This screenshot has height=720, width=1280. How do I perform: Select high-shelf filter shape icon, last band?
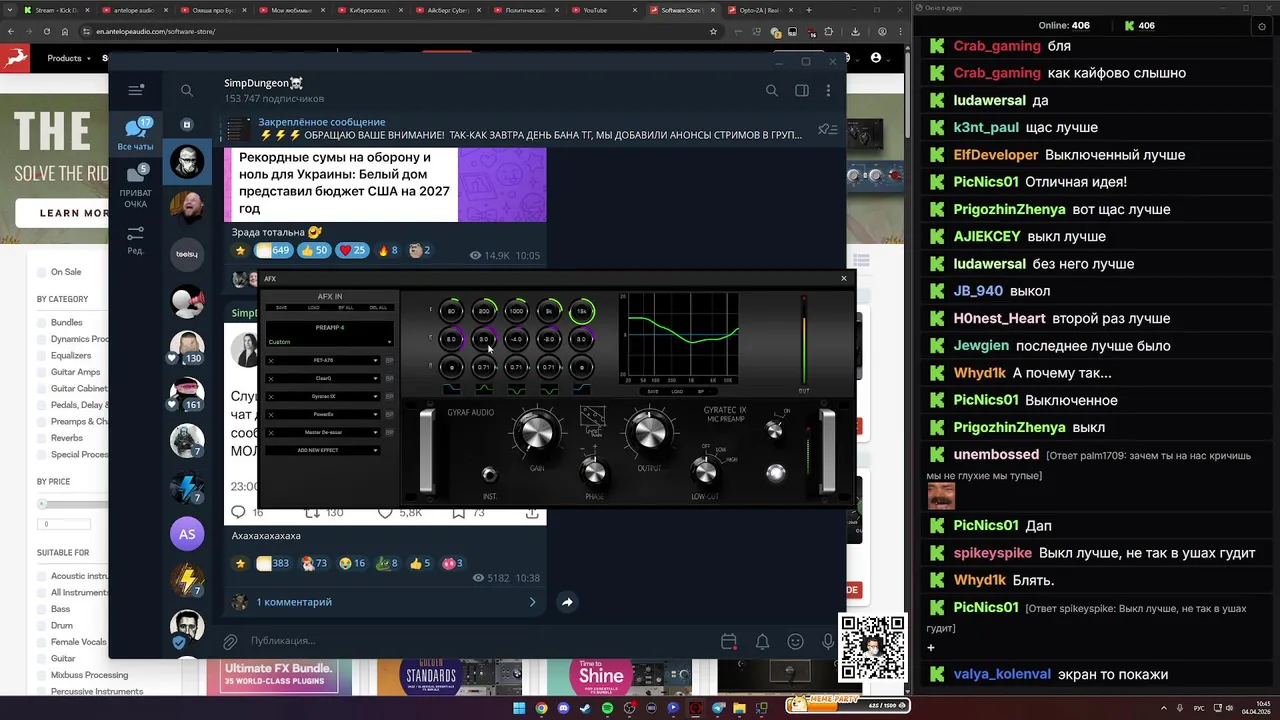(x=582, y=389)
